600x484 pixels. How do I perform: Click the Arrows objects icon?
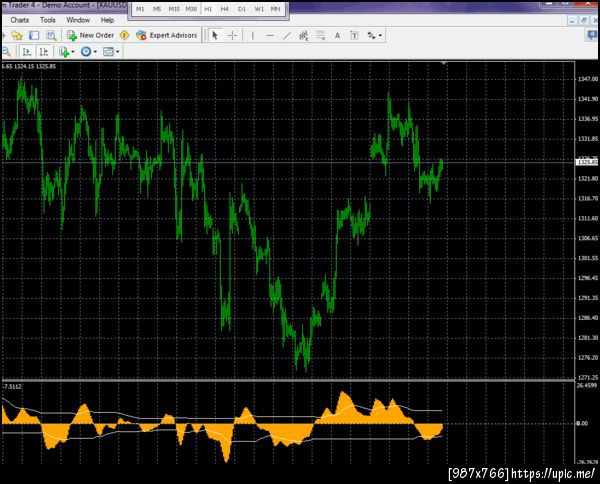tap(371, 36)
